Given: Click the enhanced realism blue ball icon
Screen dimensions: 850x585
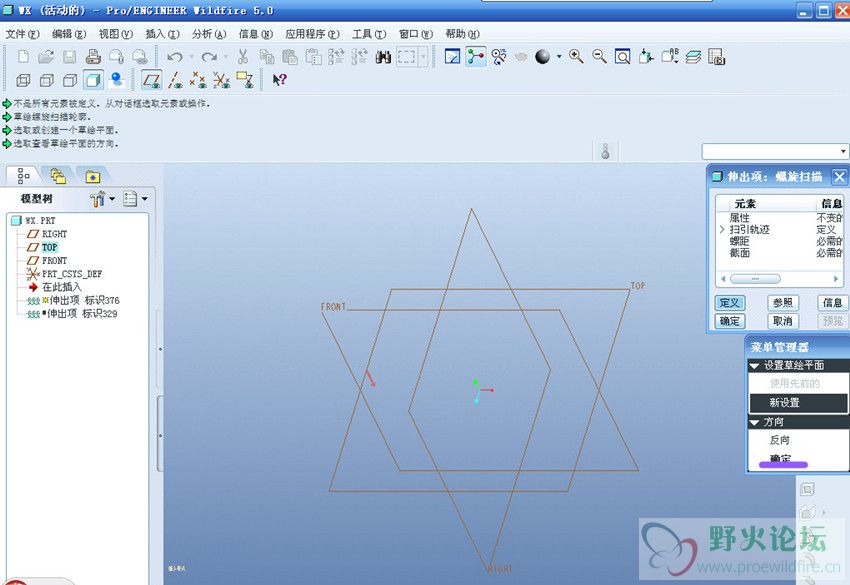Looking at the screenshot, I should (117, 80).
